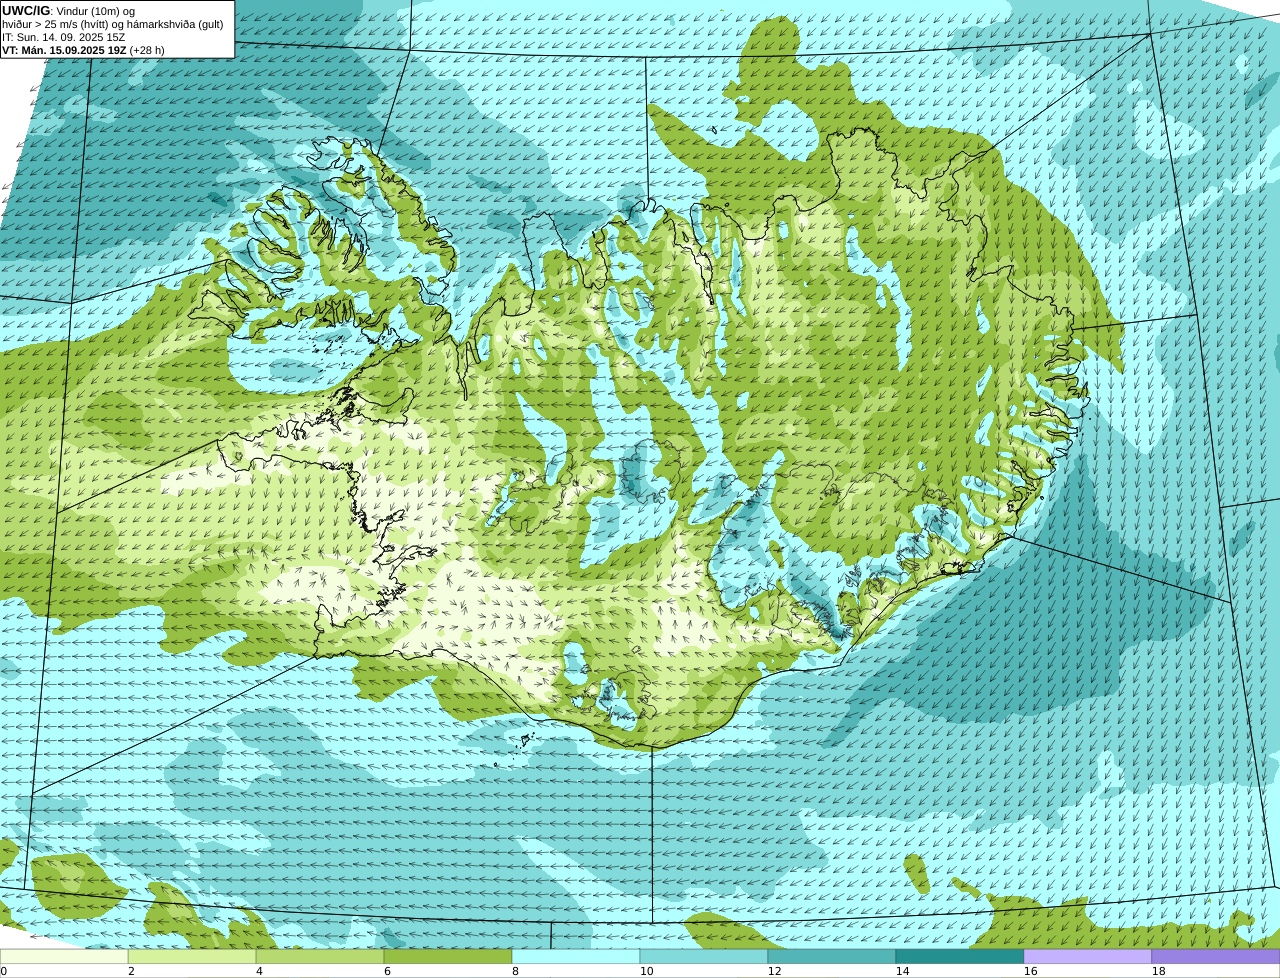This screenshot has width=1280, height=978.
Task: Click the 2–4 m/s light green legend swatch
Action: click(192, 956)
